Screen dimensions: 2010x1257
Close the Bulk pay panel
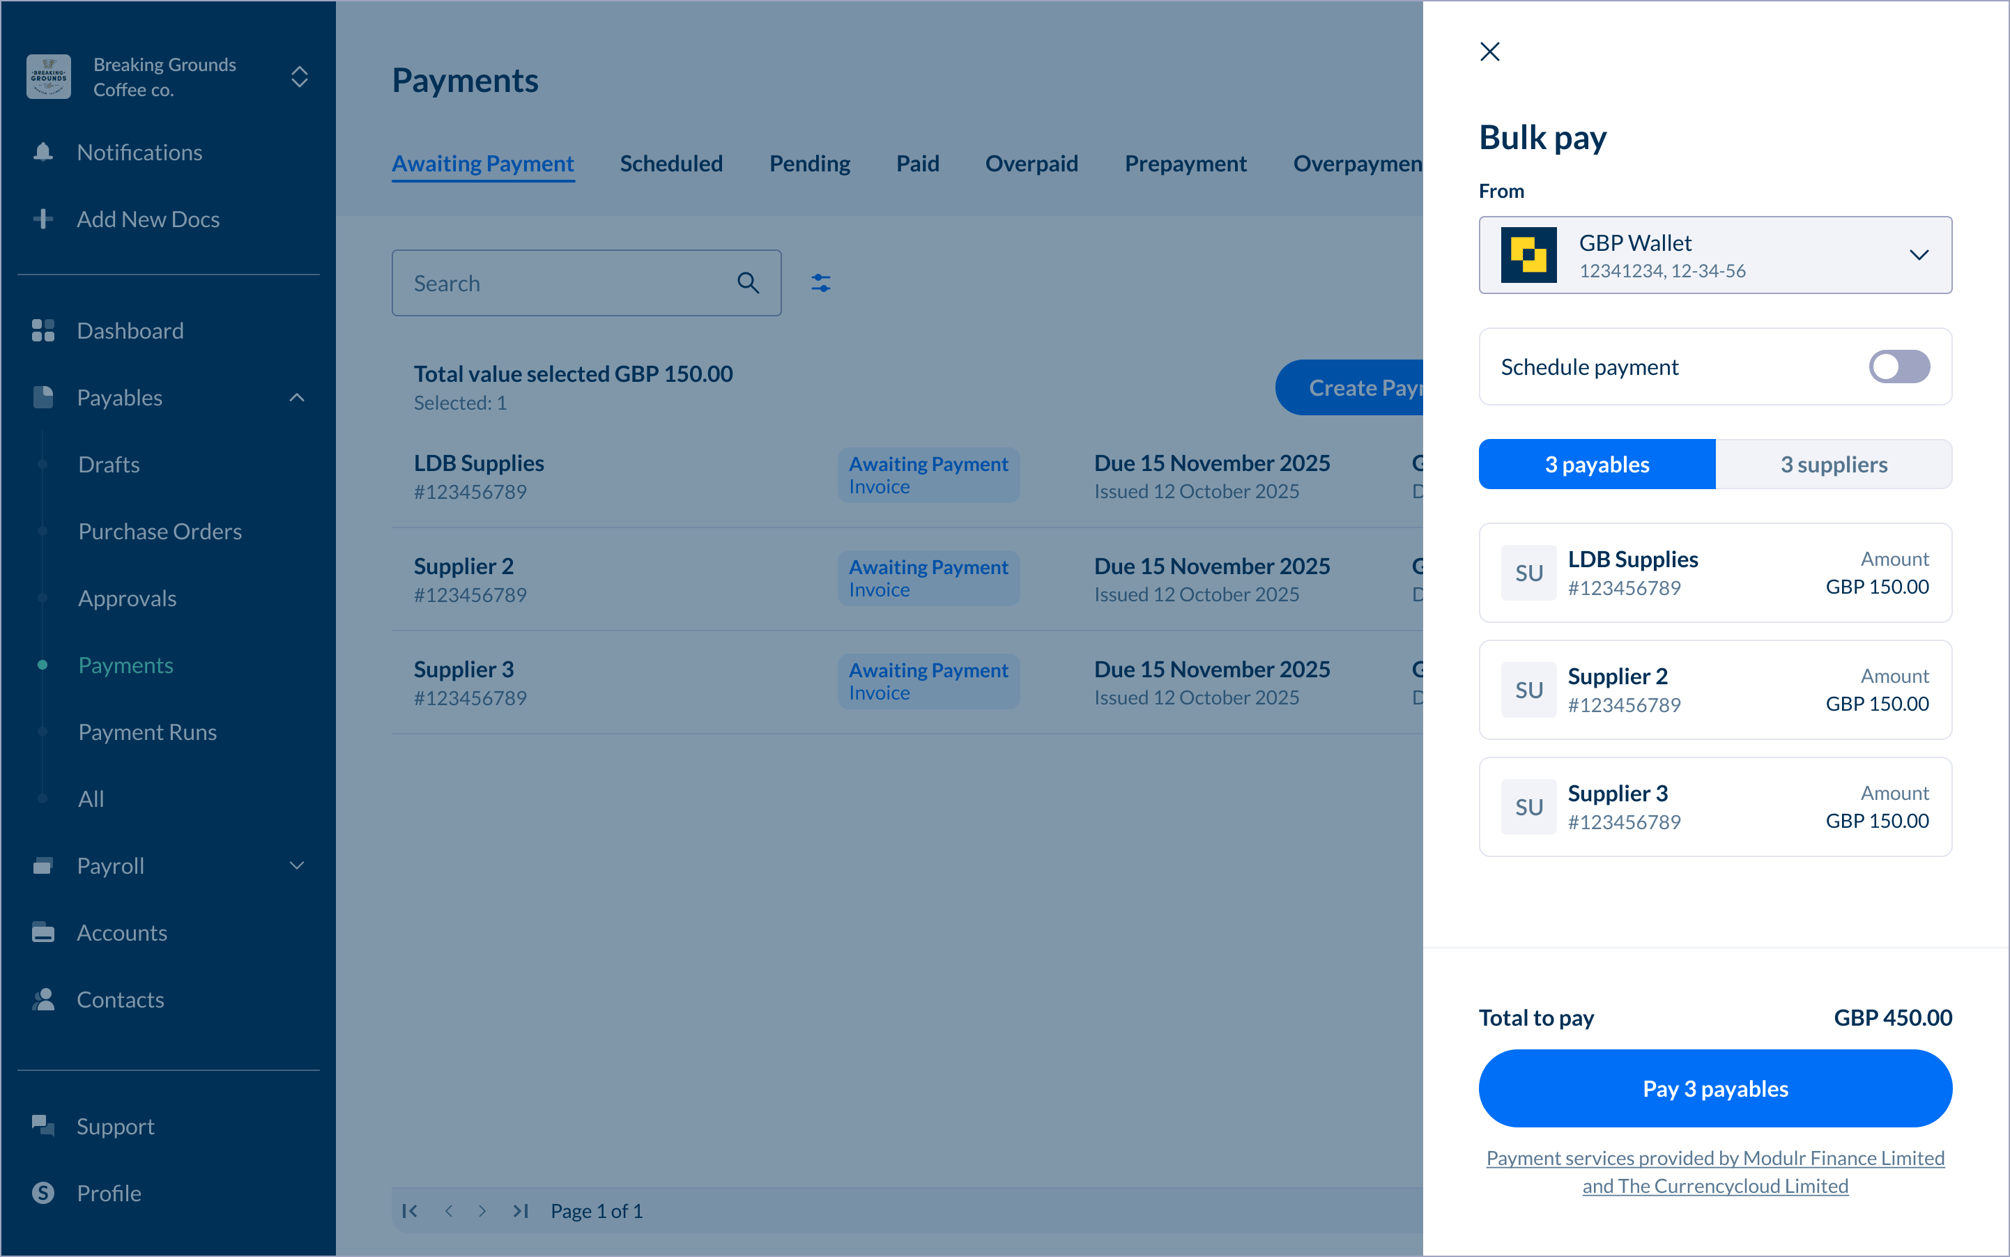[1490, 52]
